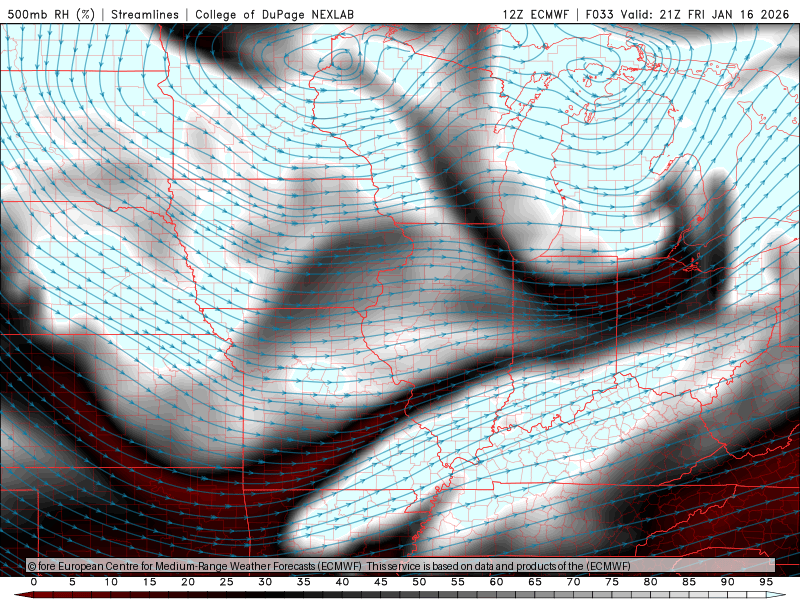
Task: Click the "95" label on the color scale
Action: point(766,582)
